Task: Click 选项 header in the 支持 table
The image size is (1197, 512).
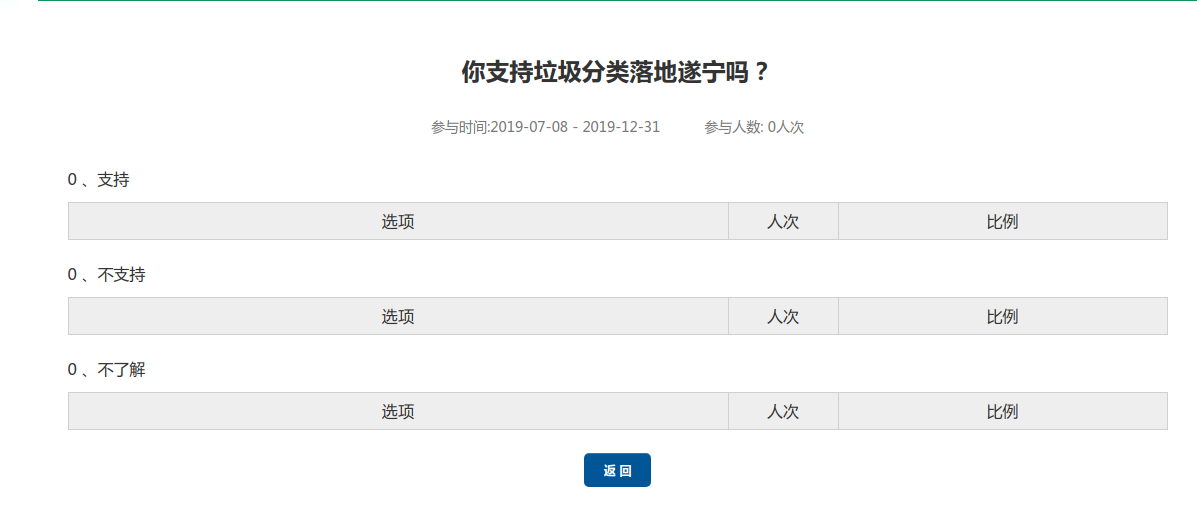Action: 398,222
